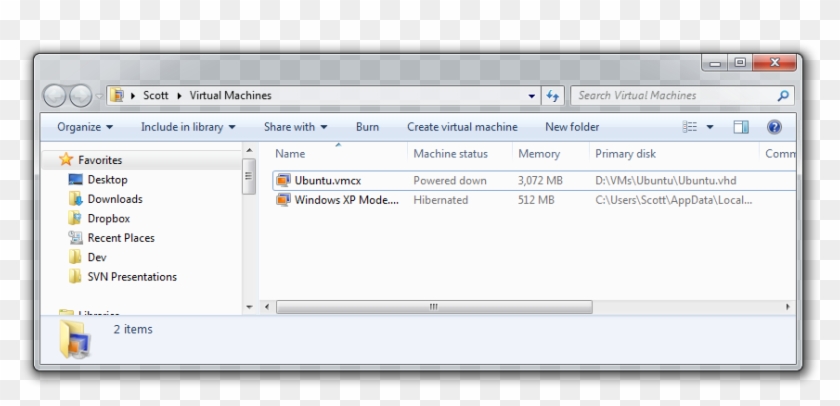Viewport: 840px width, 406px height.
Task: Create a New folder
Action: point(572,127)
